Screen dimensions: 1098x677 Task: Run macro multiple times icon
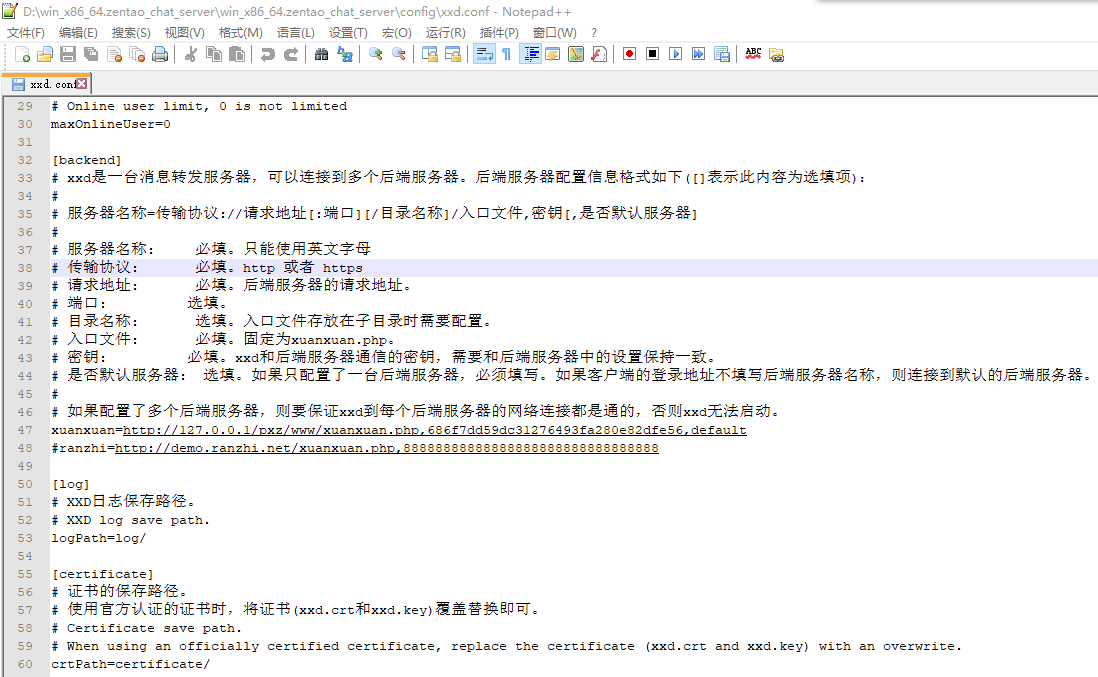click(x=699, y=54)
